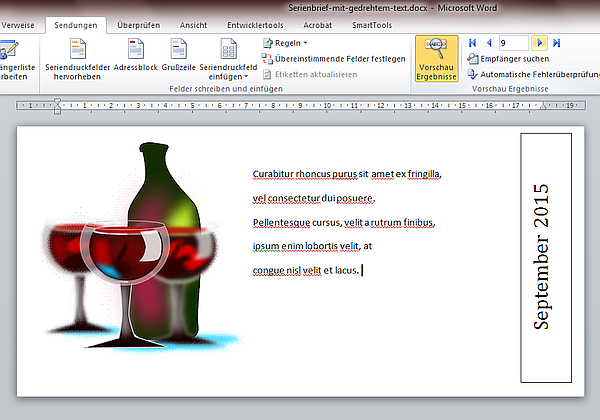Viewport: 600px width, 420px height.
Task: Click Seriendruckfelder hervorheben icon
Action: tap(78, 50)
